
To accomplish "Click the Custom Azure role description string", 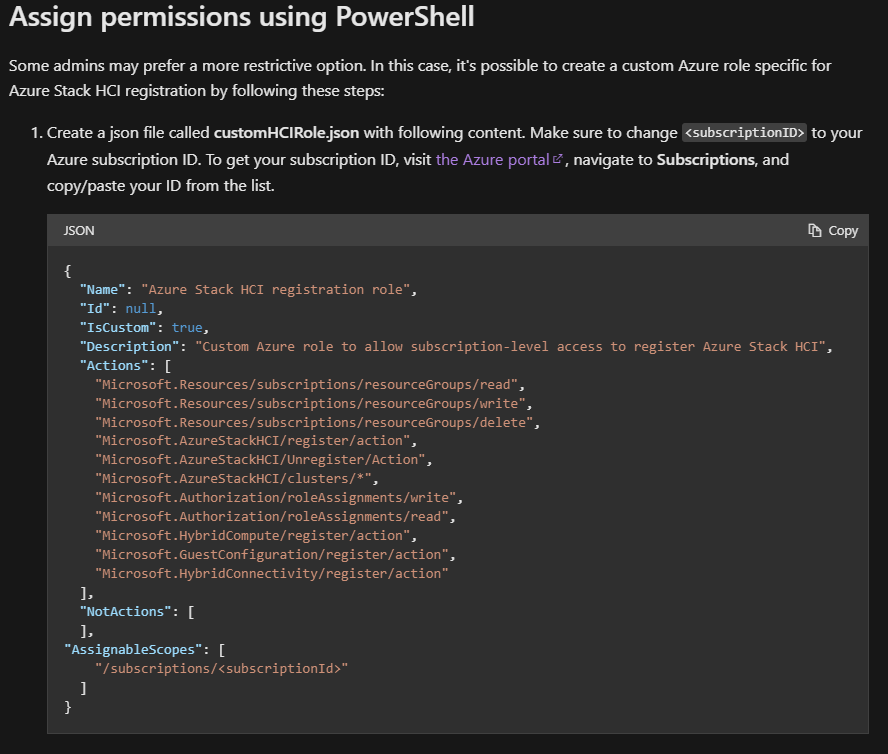I will click(510, 347).
